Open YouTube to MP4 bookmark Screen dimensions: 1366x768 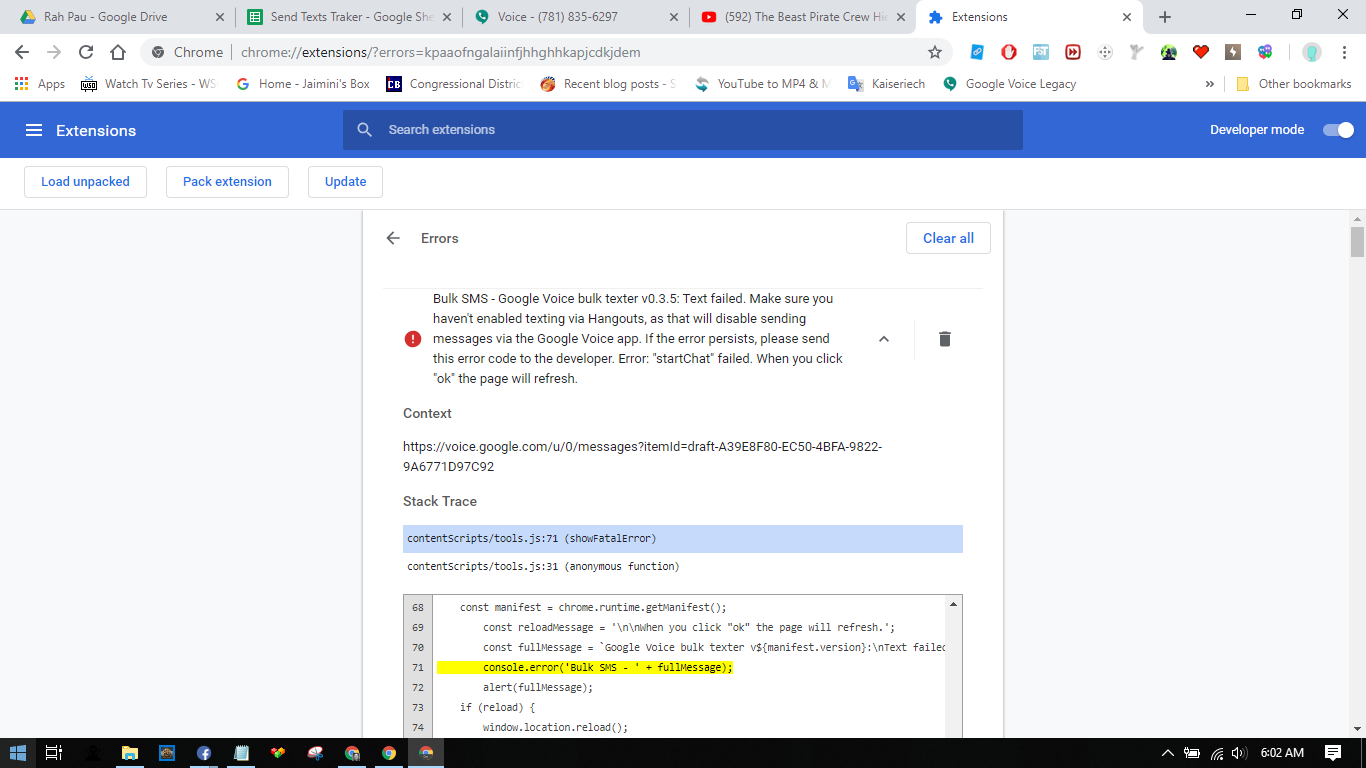click(762, 84)
